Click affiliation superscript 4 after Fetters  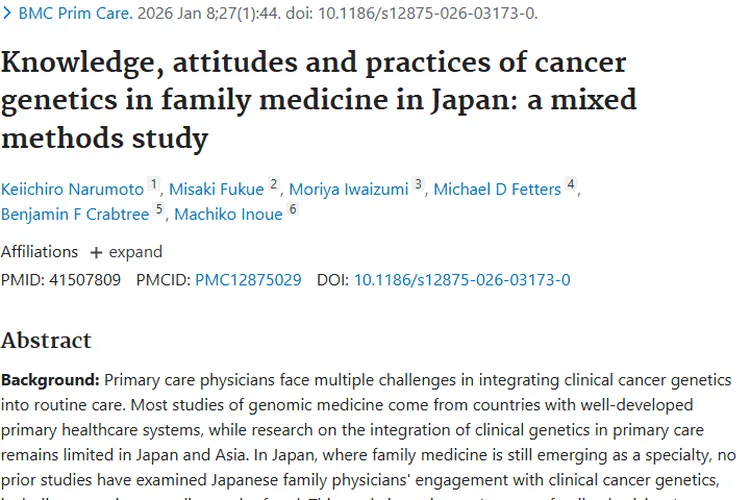(570, 184)
